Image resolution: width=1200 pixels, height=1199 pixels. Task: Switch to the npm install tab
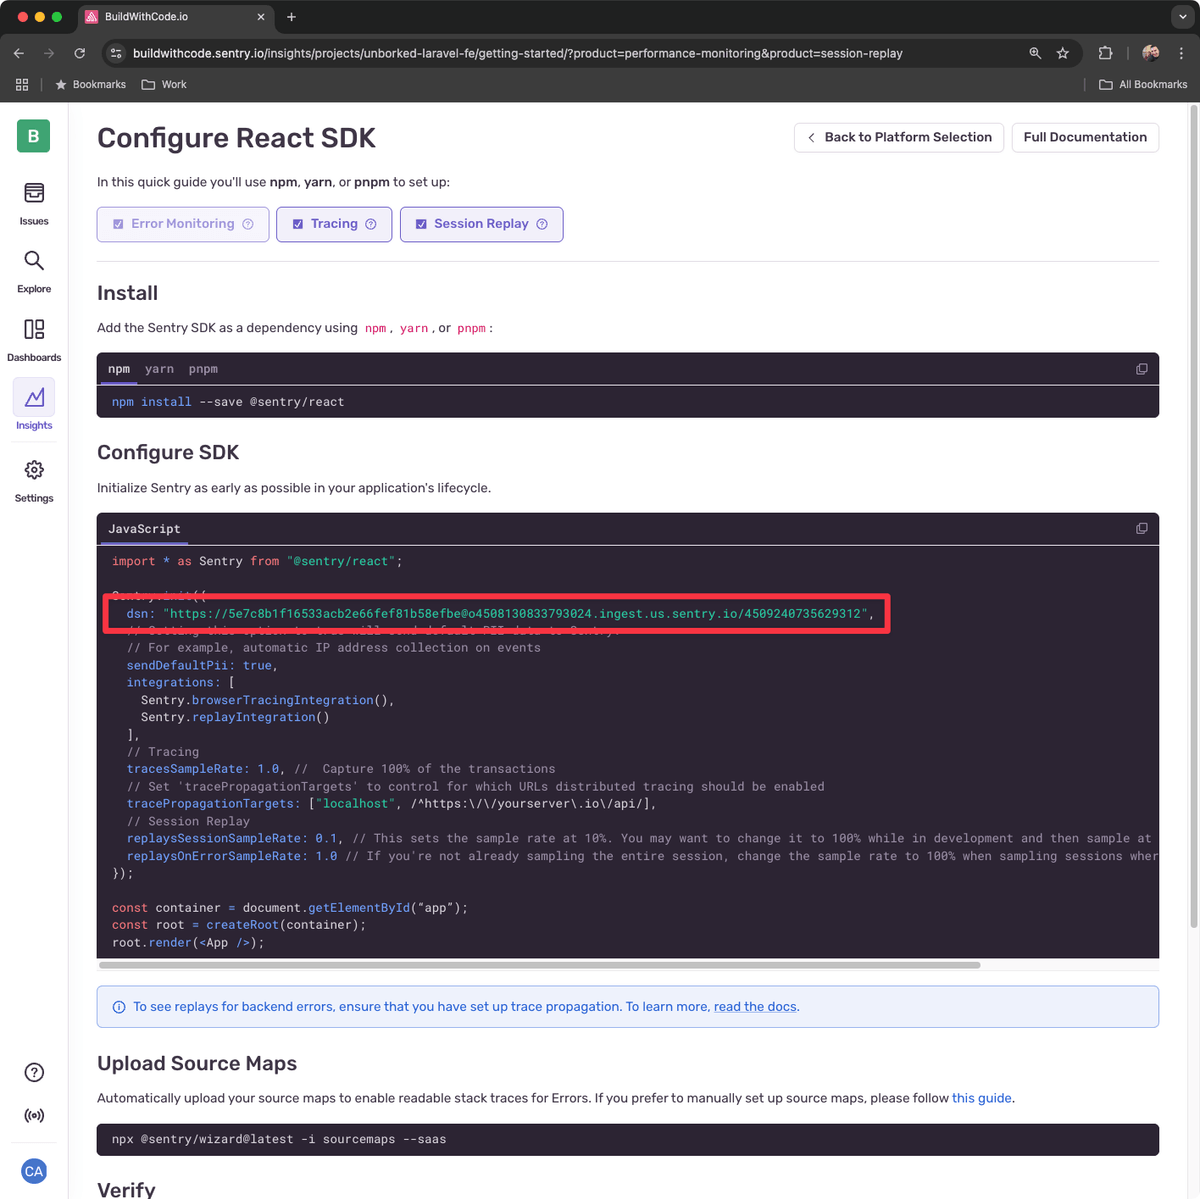(119, 369)
